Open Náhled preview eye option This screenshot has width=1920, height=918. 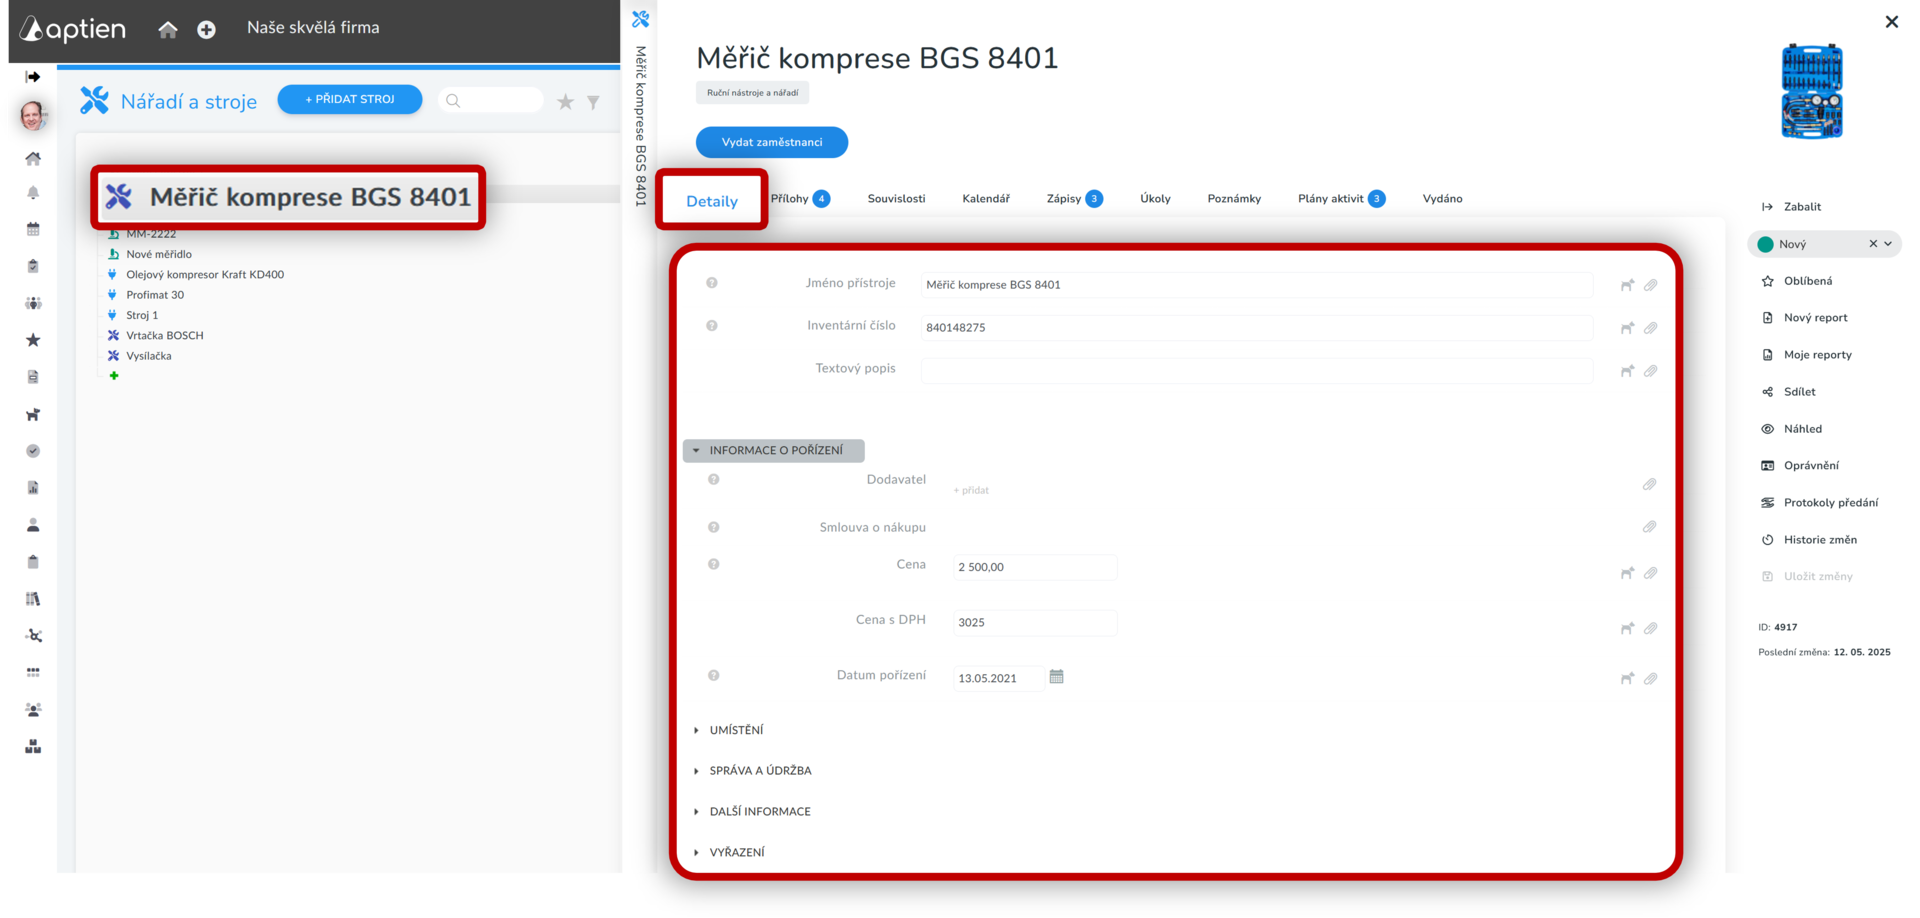point(1802,429)
